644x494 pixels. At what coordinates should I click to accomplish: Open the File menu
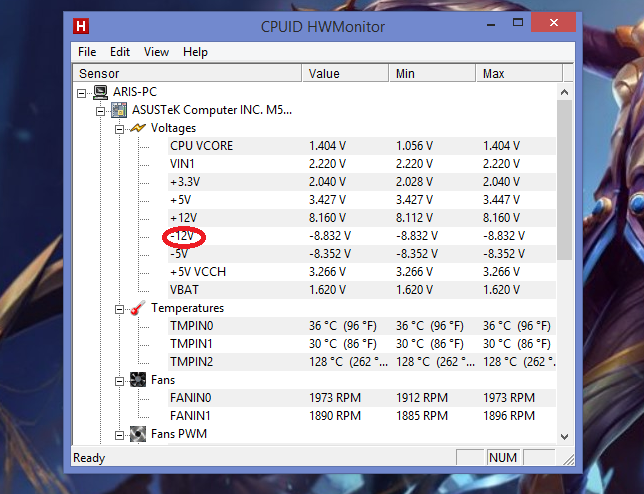click(87, 52)
